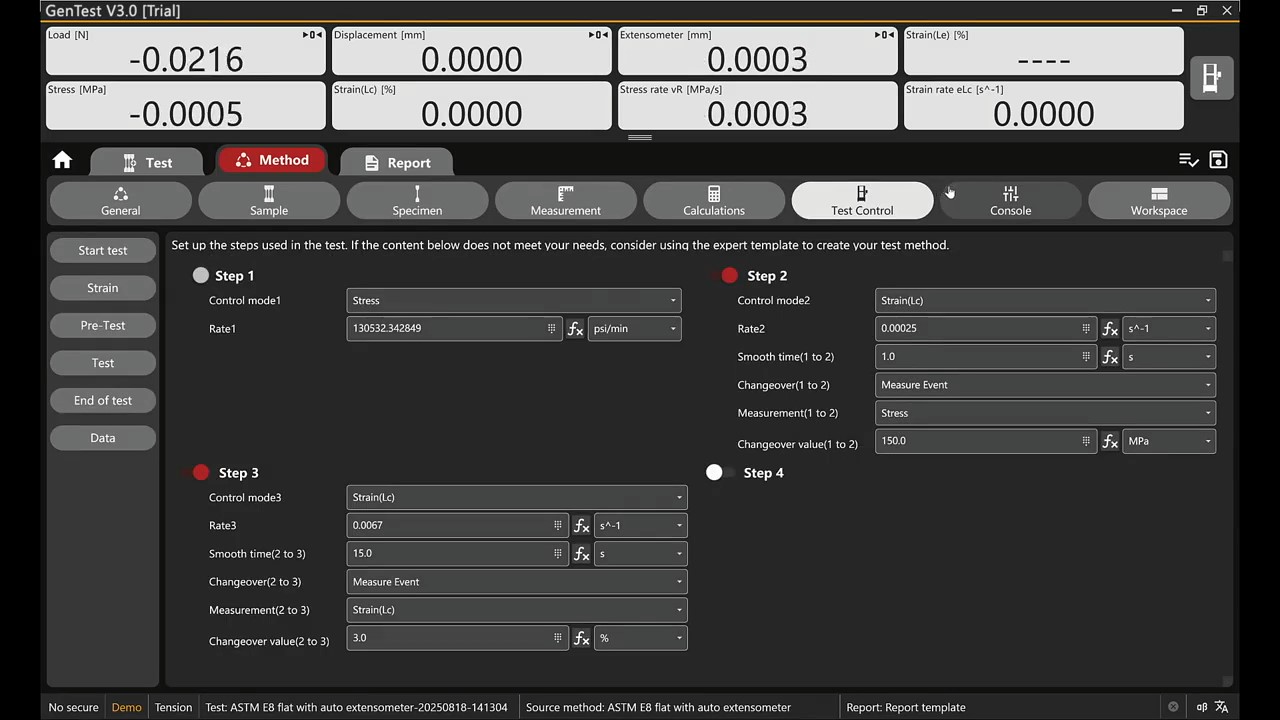The height and width of the screenshot is (720, 1280).
Task: Click the save method floppy disk icon
Action: click(x=1218, y=160)
